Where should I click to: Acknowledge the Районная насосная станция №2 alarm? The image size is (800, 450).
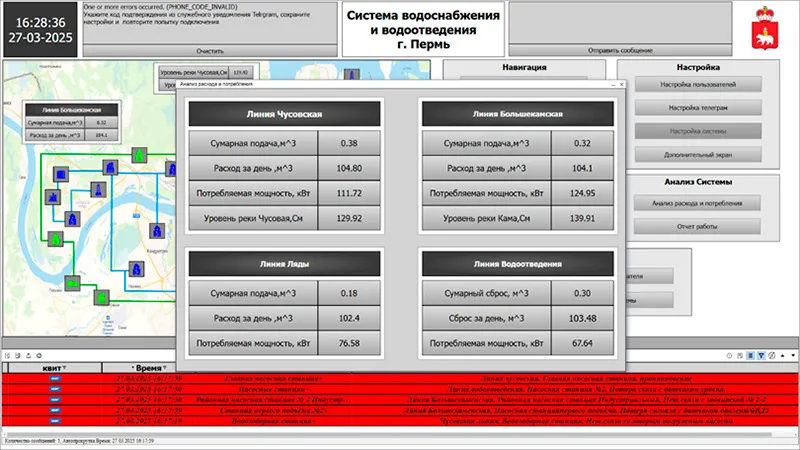(55, 400)
